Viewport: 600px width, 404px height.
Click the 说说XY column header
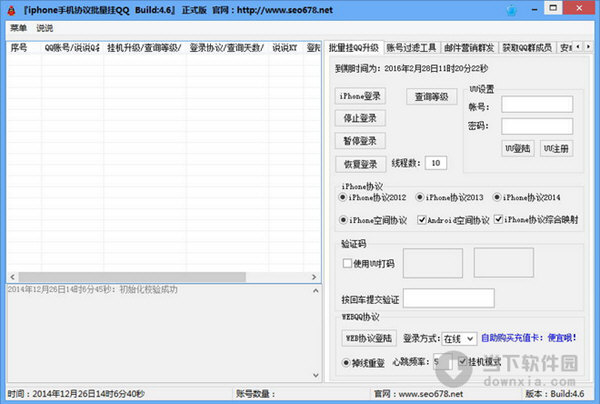[285, 48]
